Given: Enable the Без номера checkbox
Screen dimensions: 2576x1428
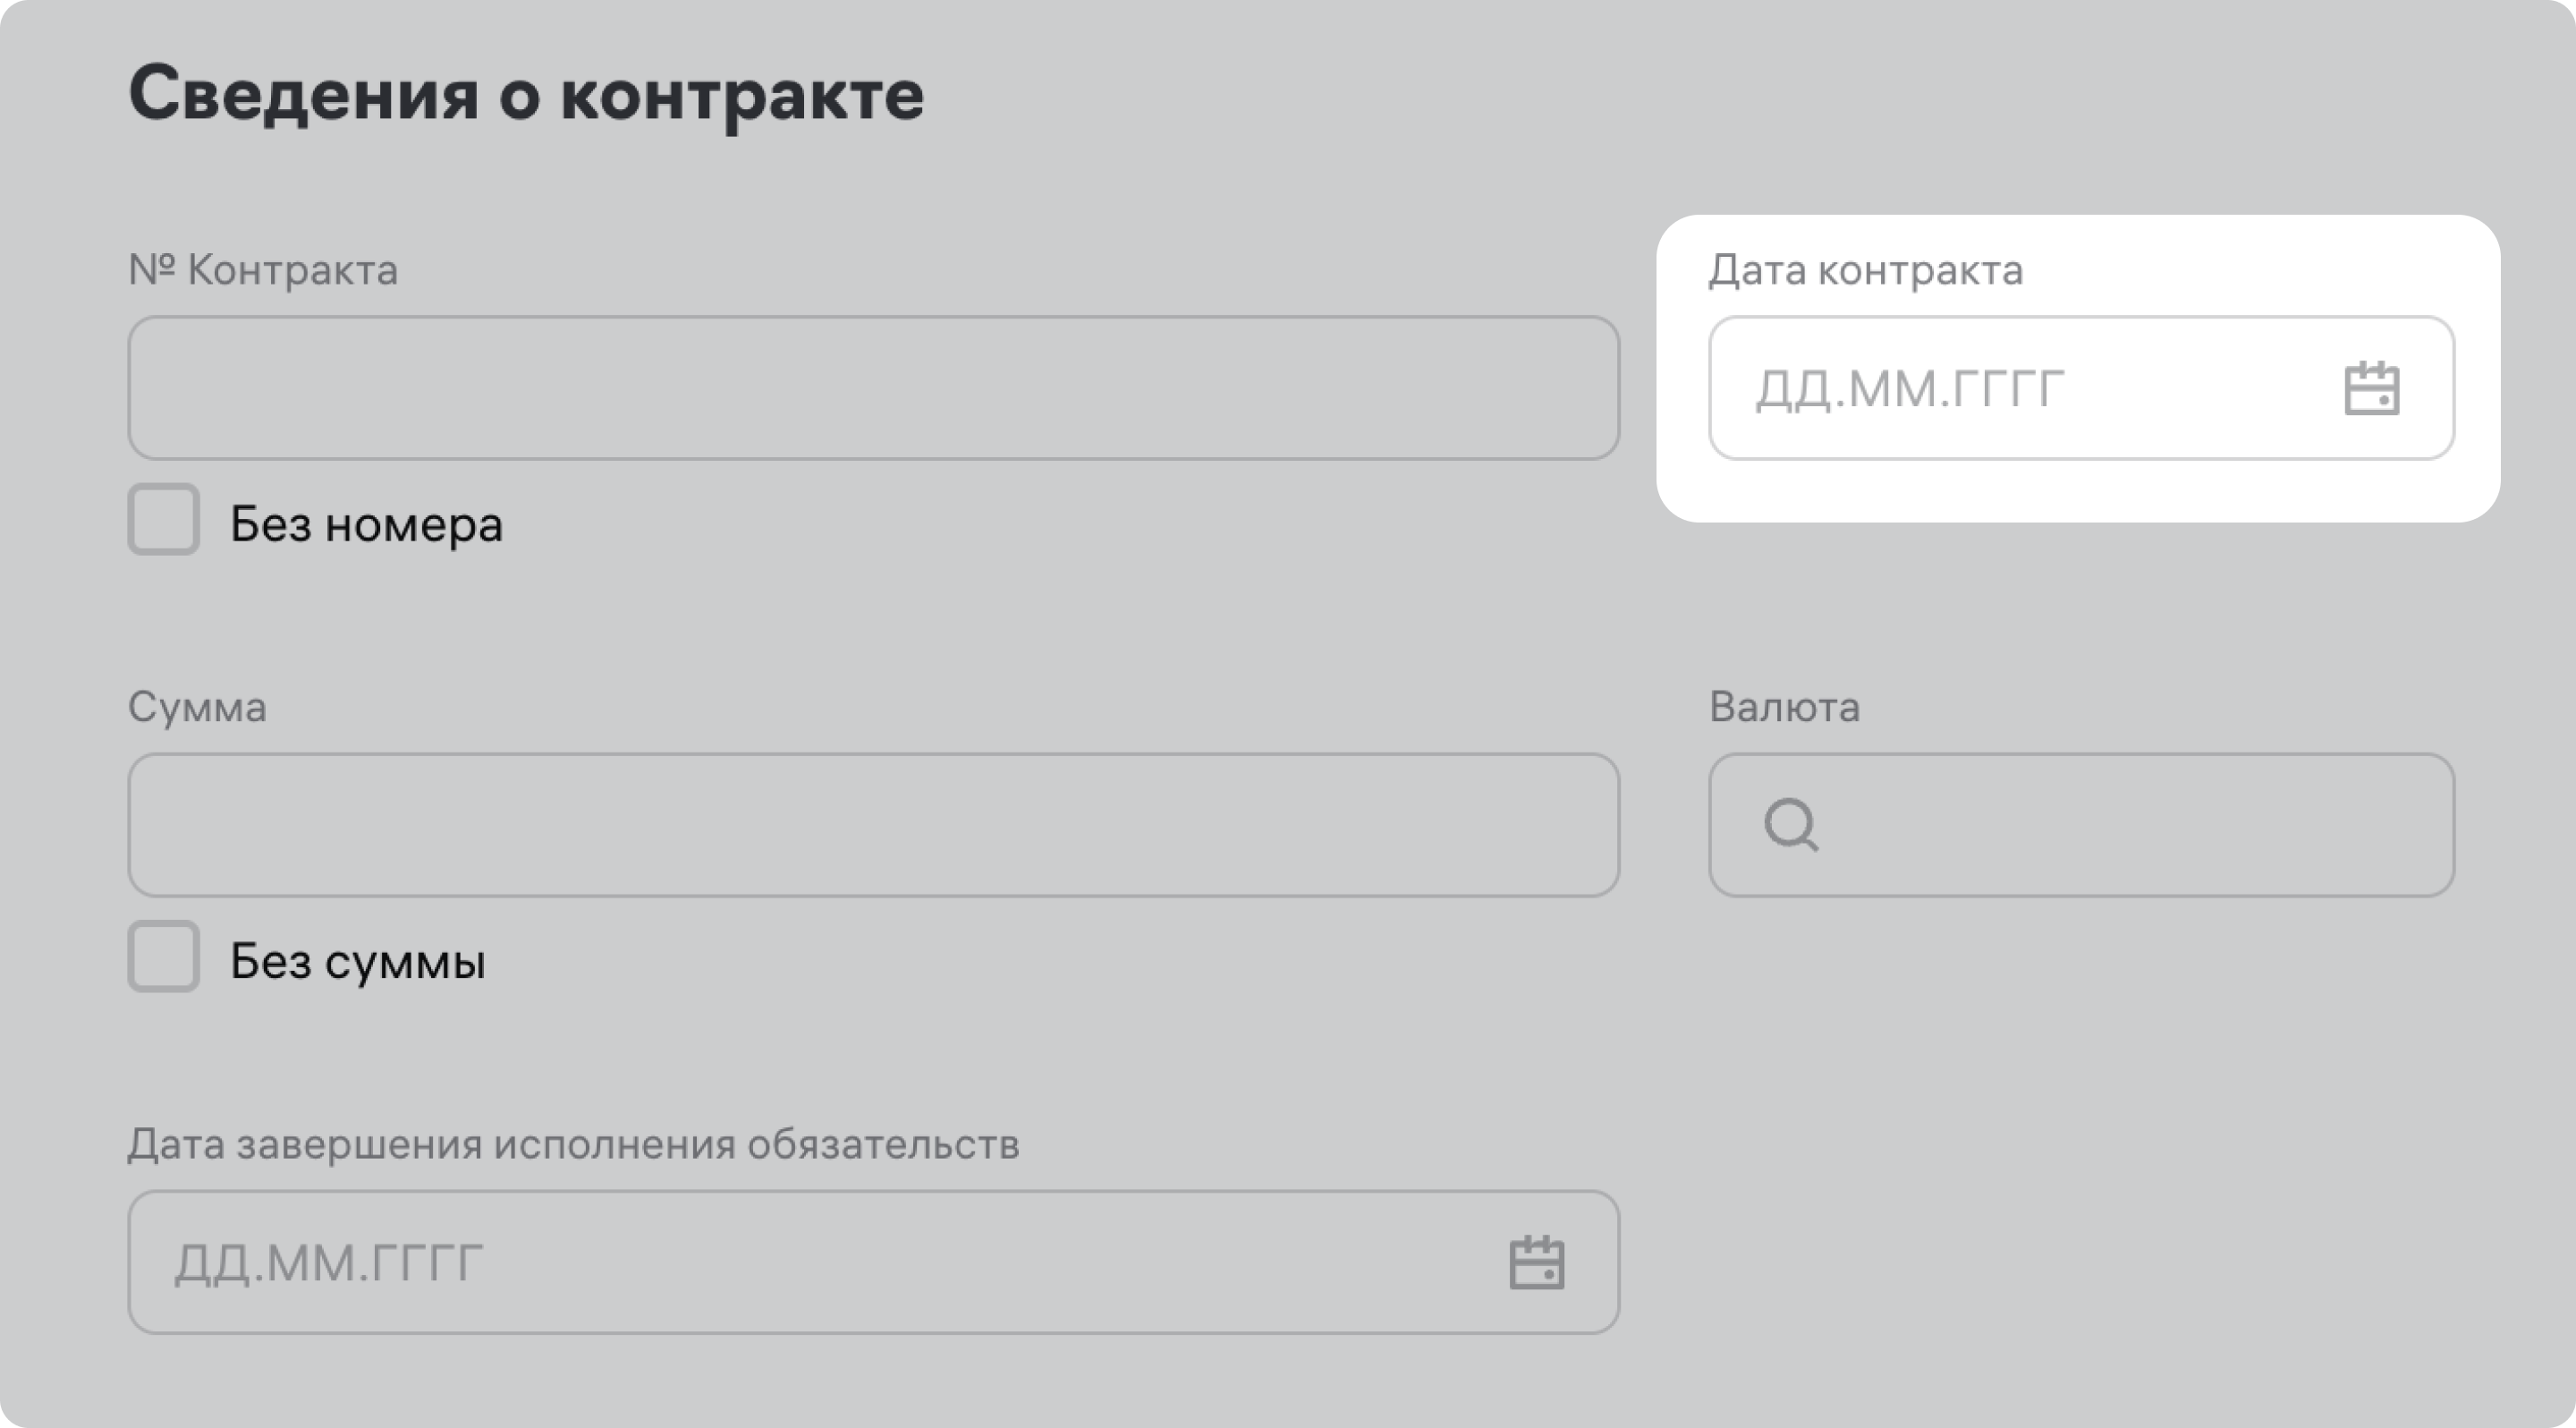Looking at the screenshot, I should (164, 520).
